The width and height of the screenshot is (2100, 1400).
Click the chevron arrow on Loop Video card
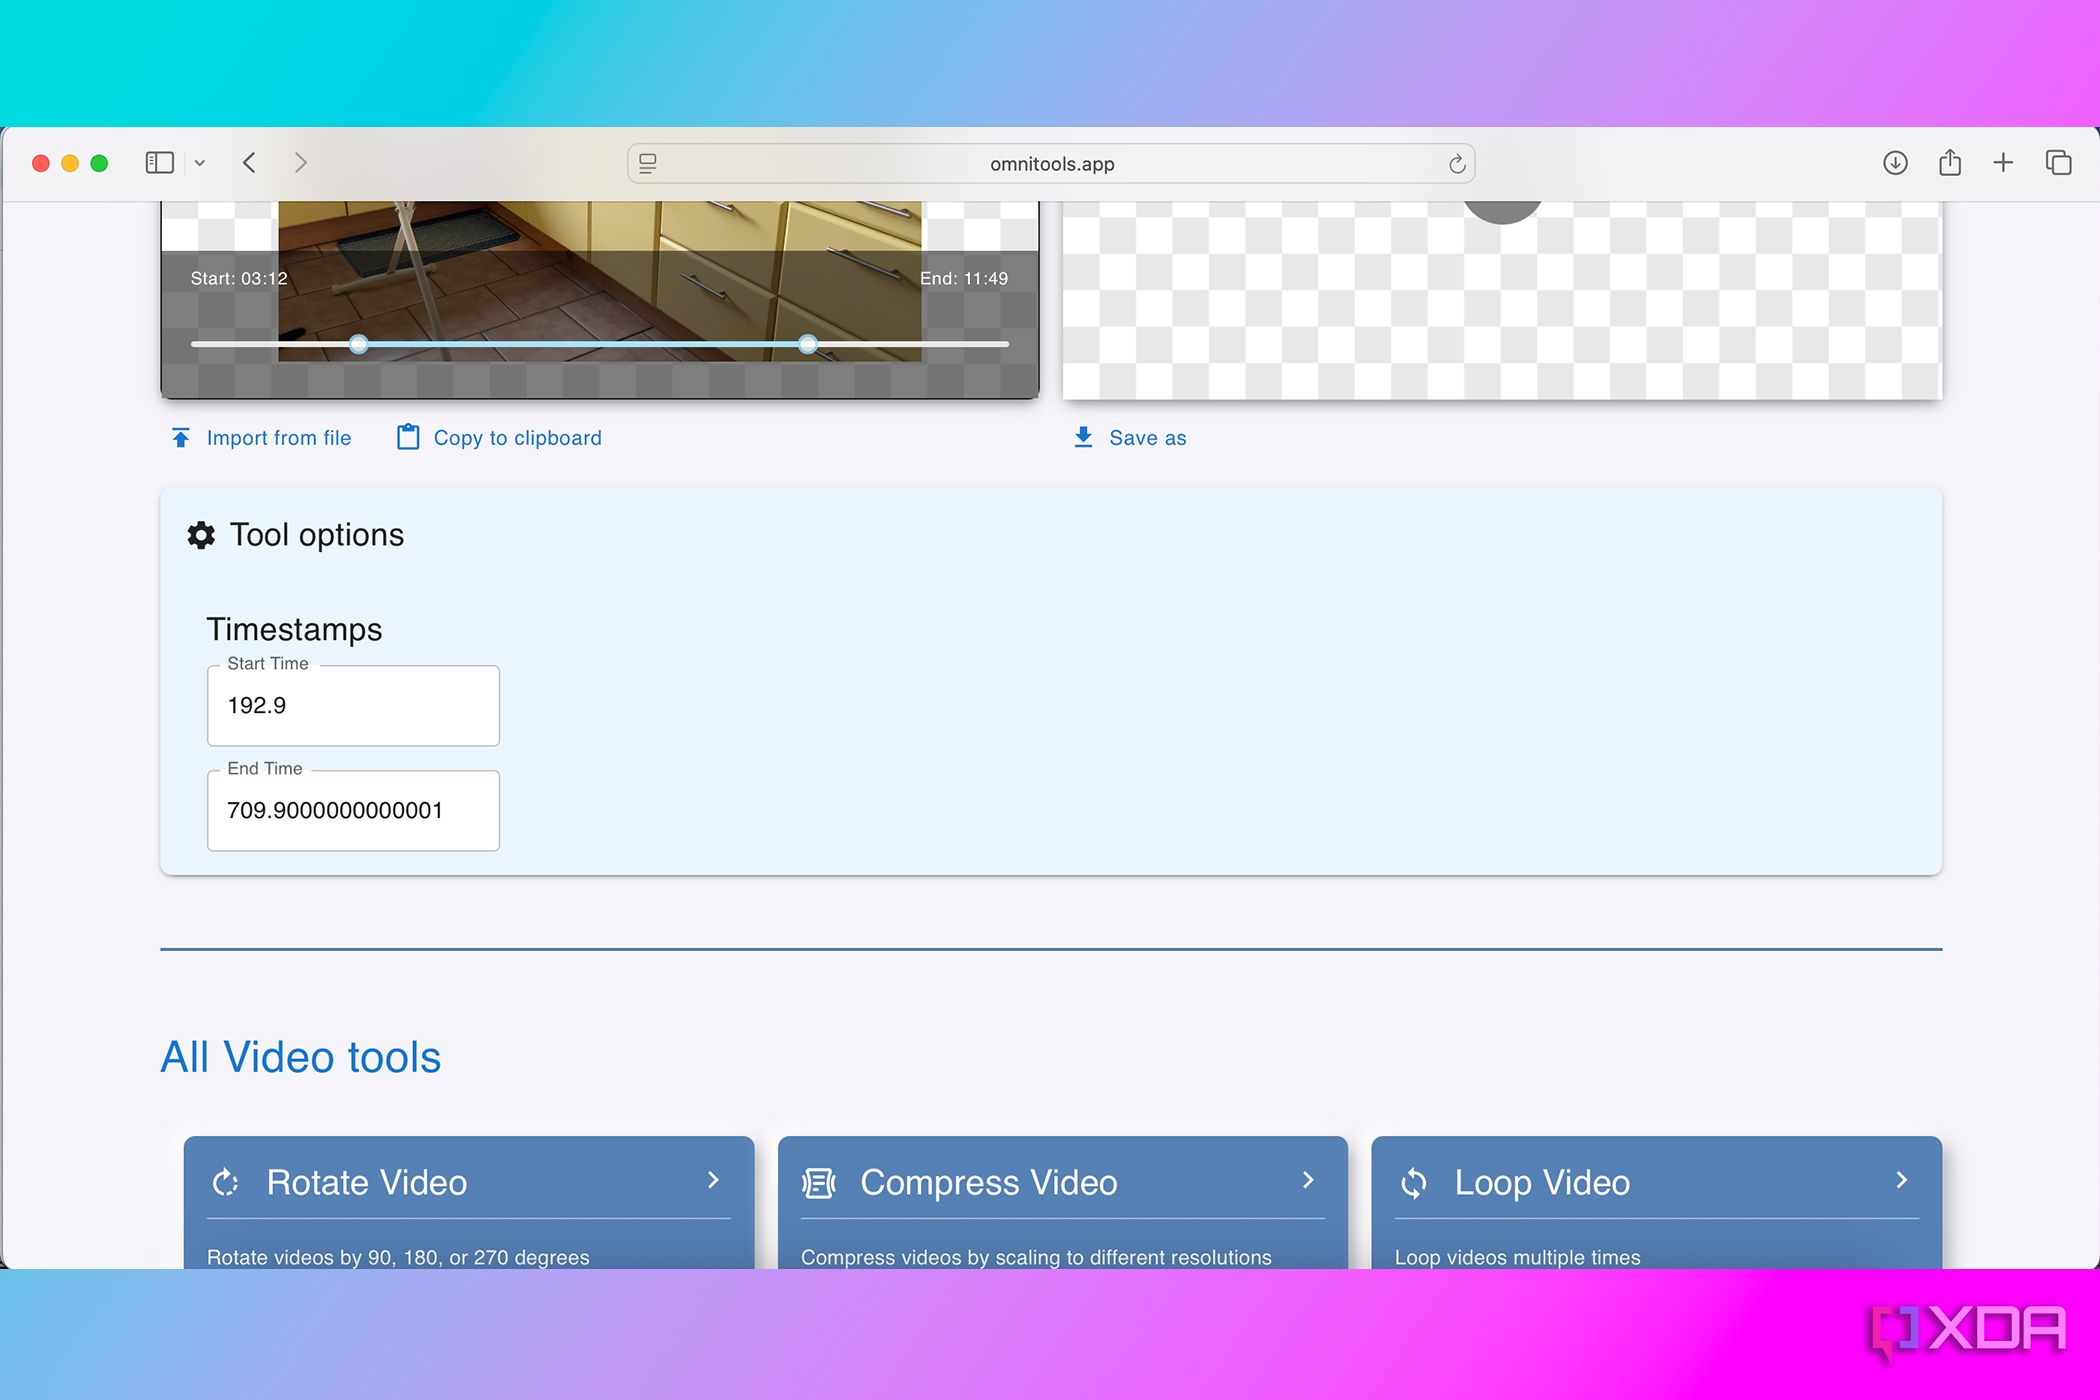[1901, 1181]
